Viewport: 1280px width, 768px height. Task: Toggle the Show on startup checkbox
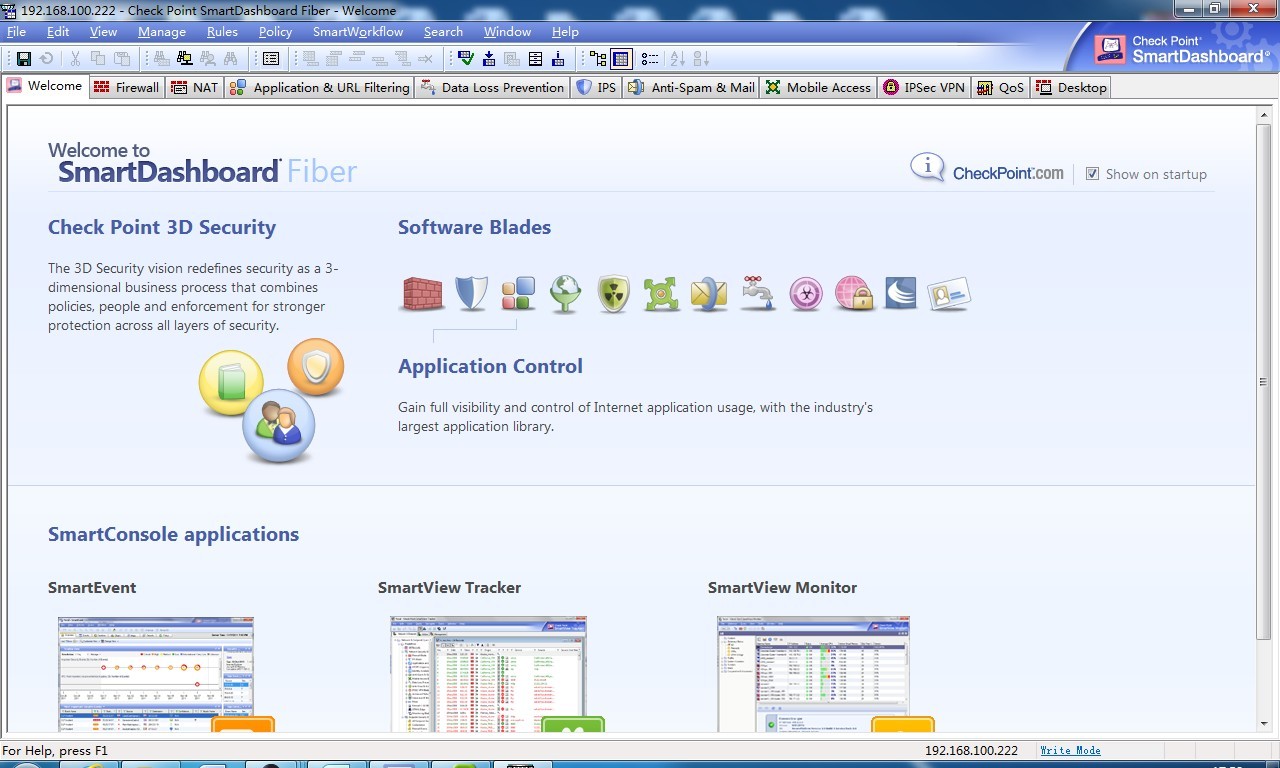pyautogui.click(x=1092, y=173)
